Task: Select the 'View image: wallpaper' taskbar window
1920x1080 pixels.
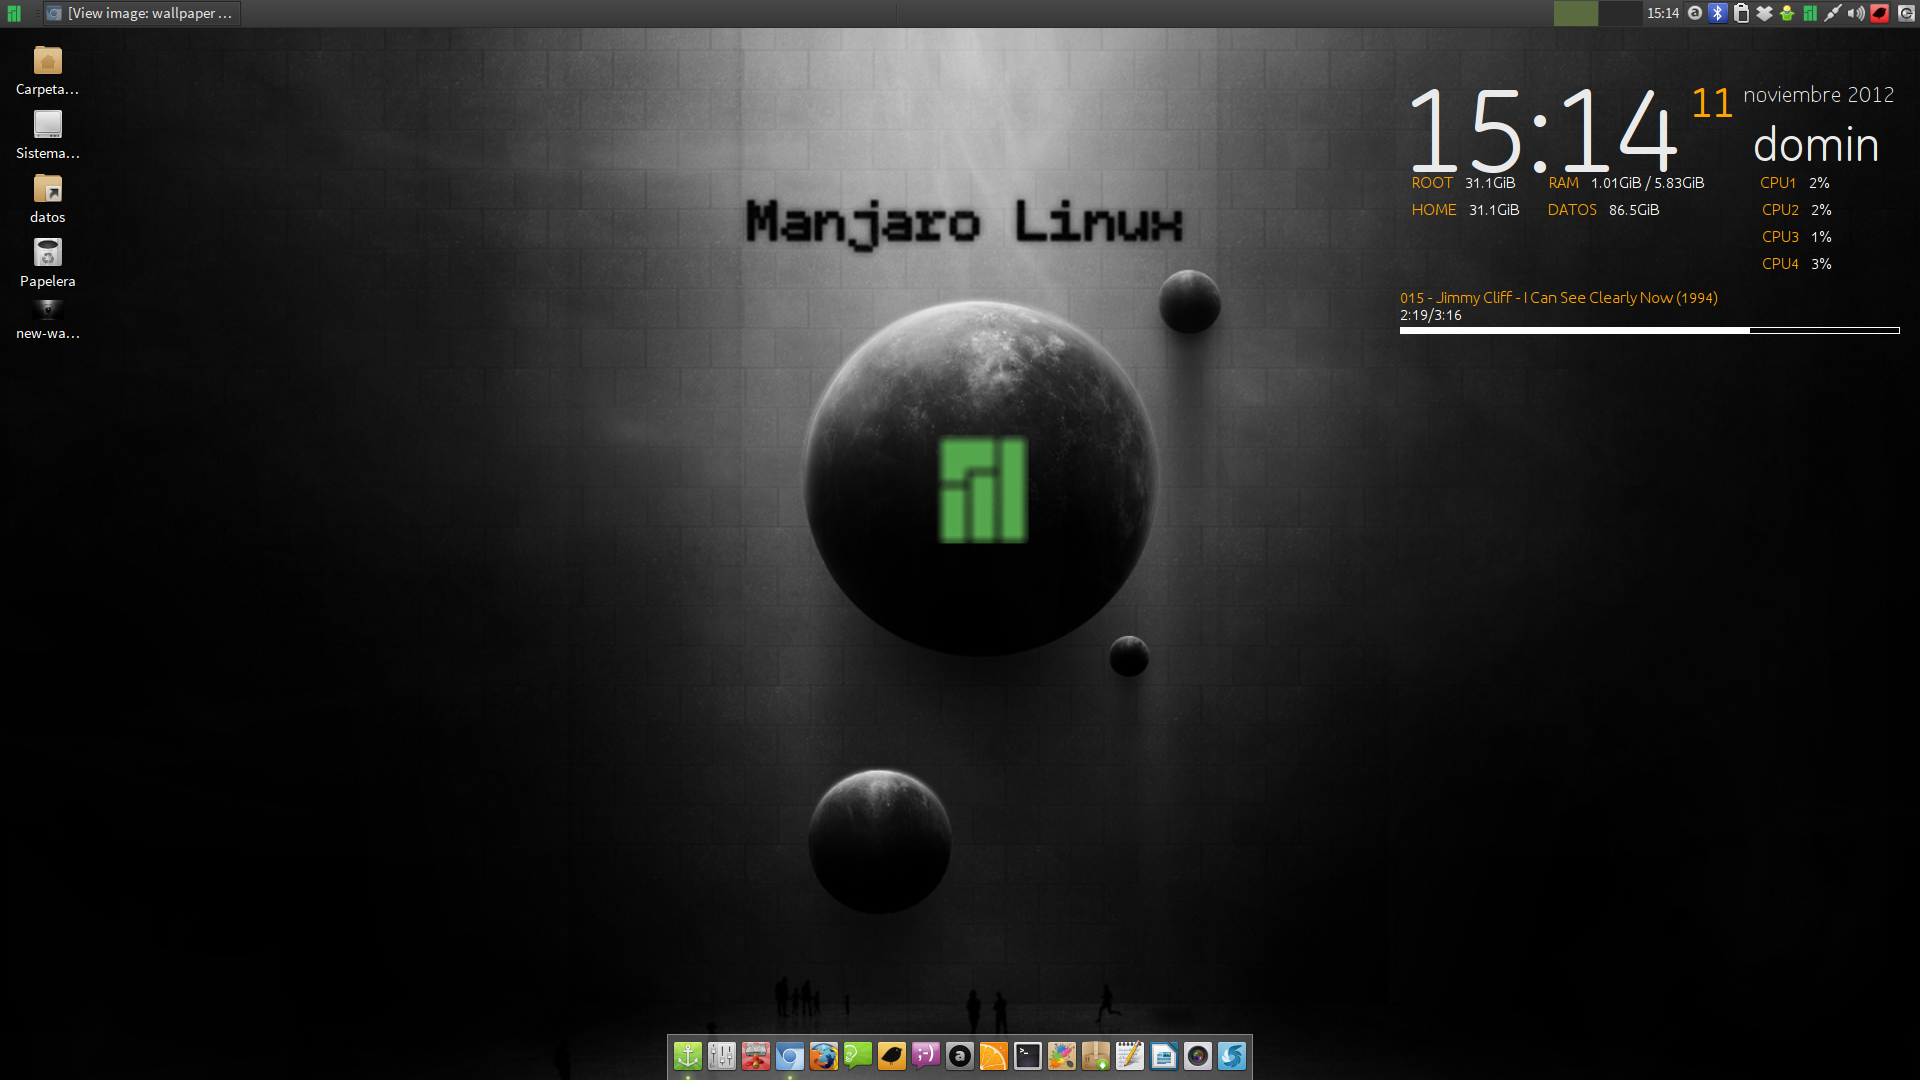Action: [x=141, y=13]
